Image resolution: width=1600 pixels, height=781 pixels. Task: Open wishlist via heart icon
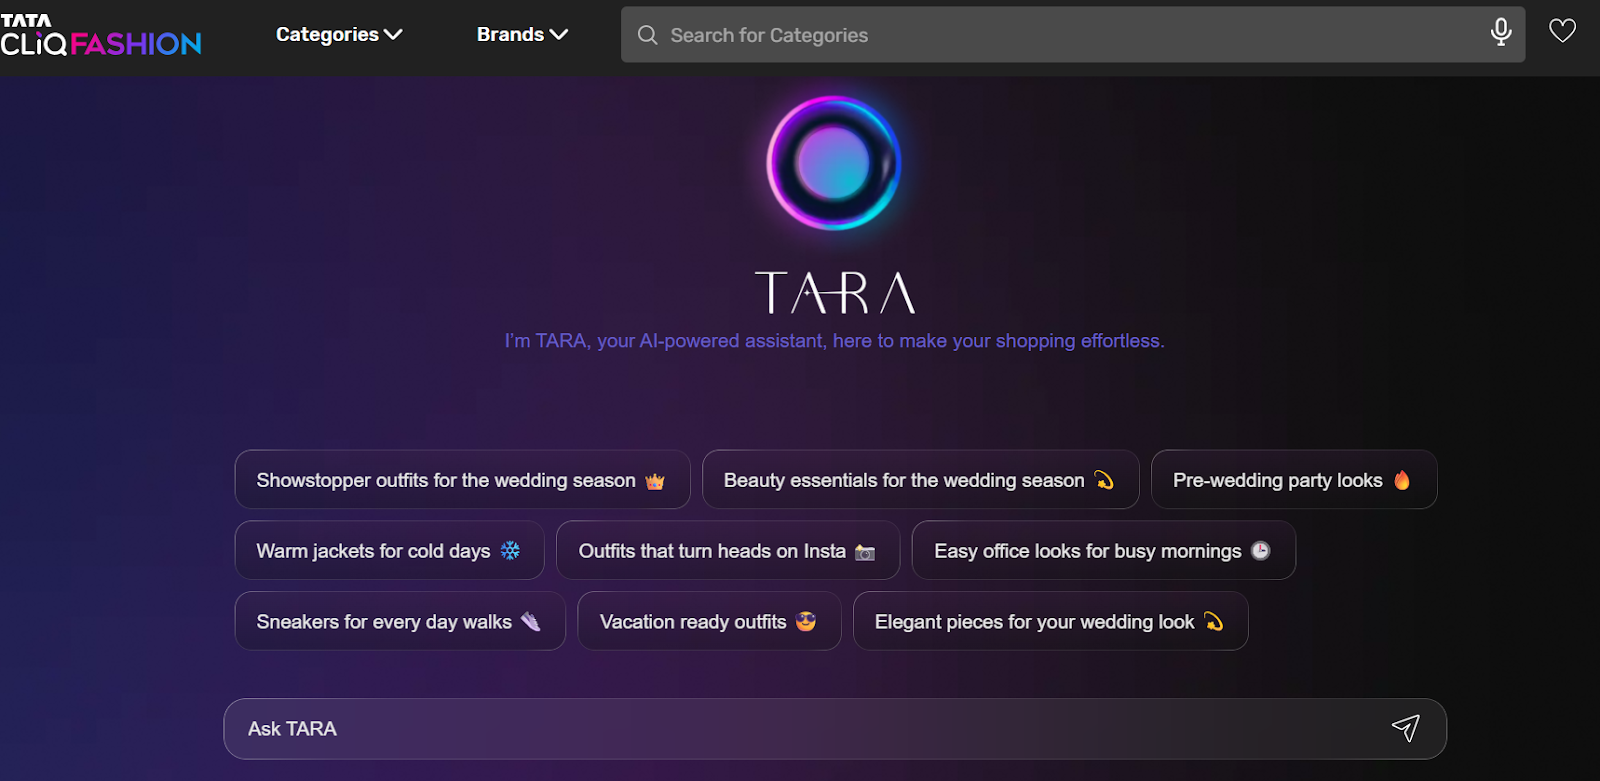pyautogui.click(x=1562, y=31)
